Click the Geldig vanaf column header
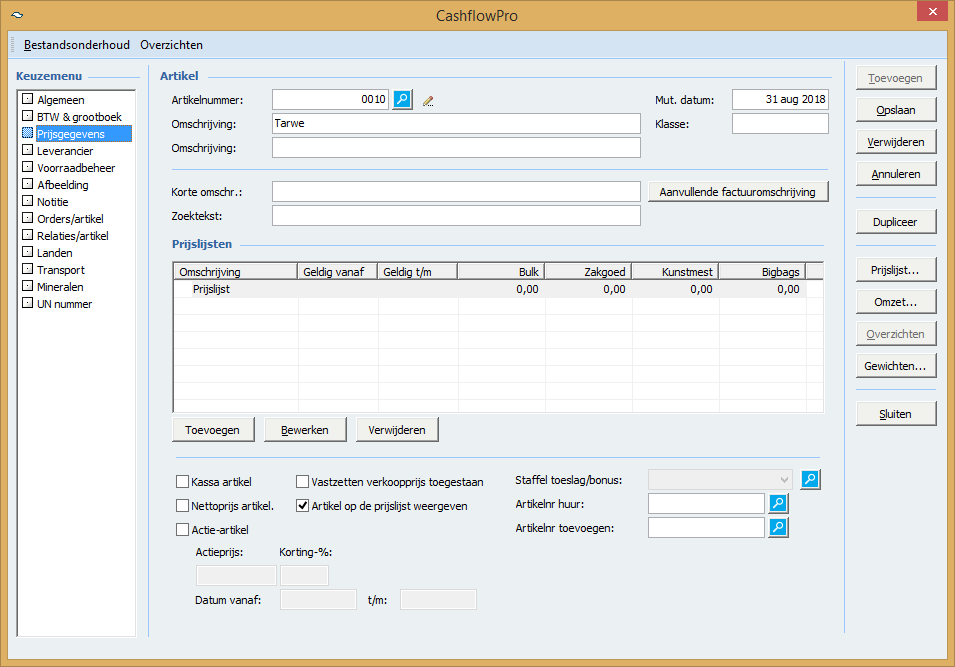The image size is (955, 667). point(337,272)
